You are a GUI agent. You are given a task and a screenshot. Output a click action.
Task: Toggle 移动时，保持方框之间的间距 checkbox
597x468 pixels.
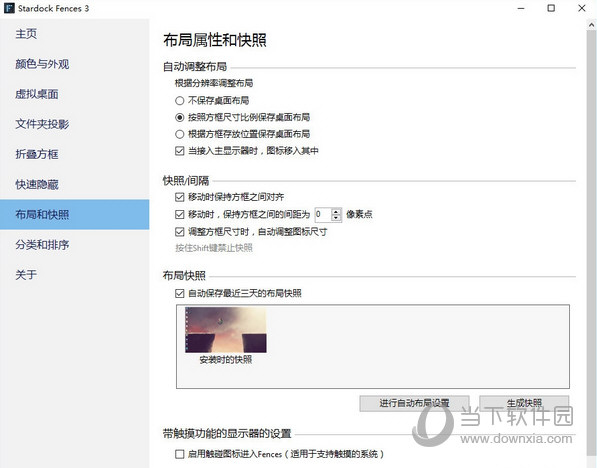pyautogui.click(x=179, y=214)
